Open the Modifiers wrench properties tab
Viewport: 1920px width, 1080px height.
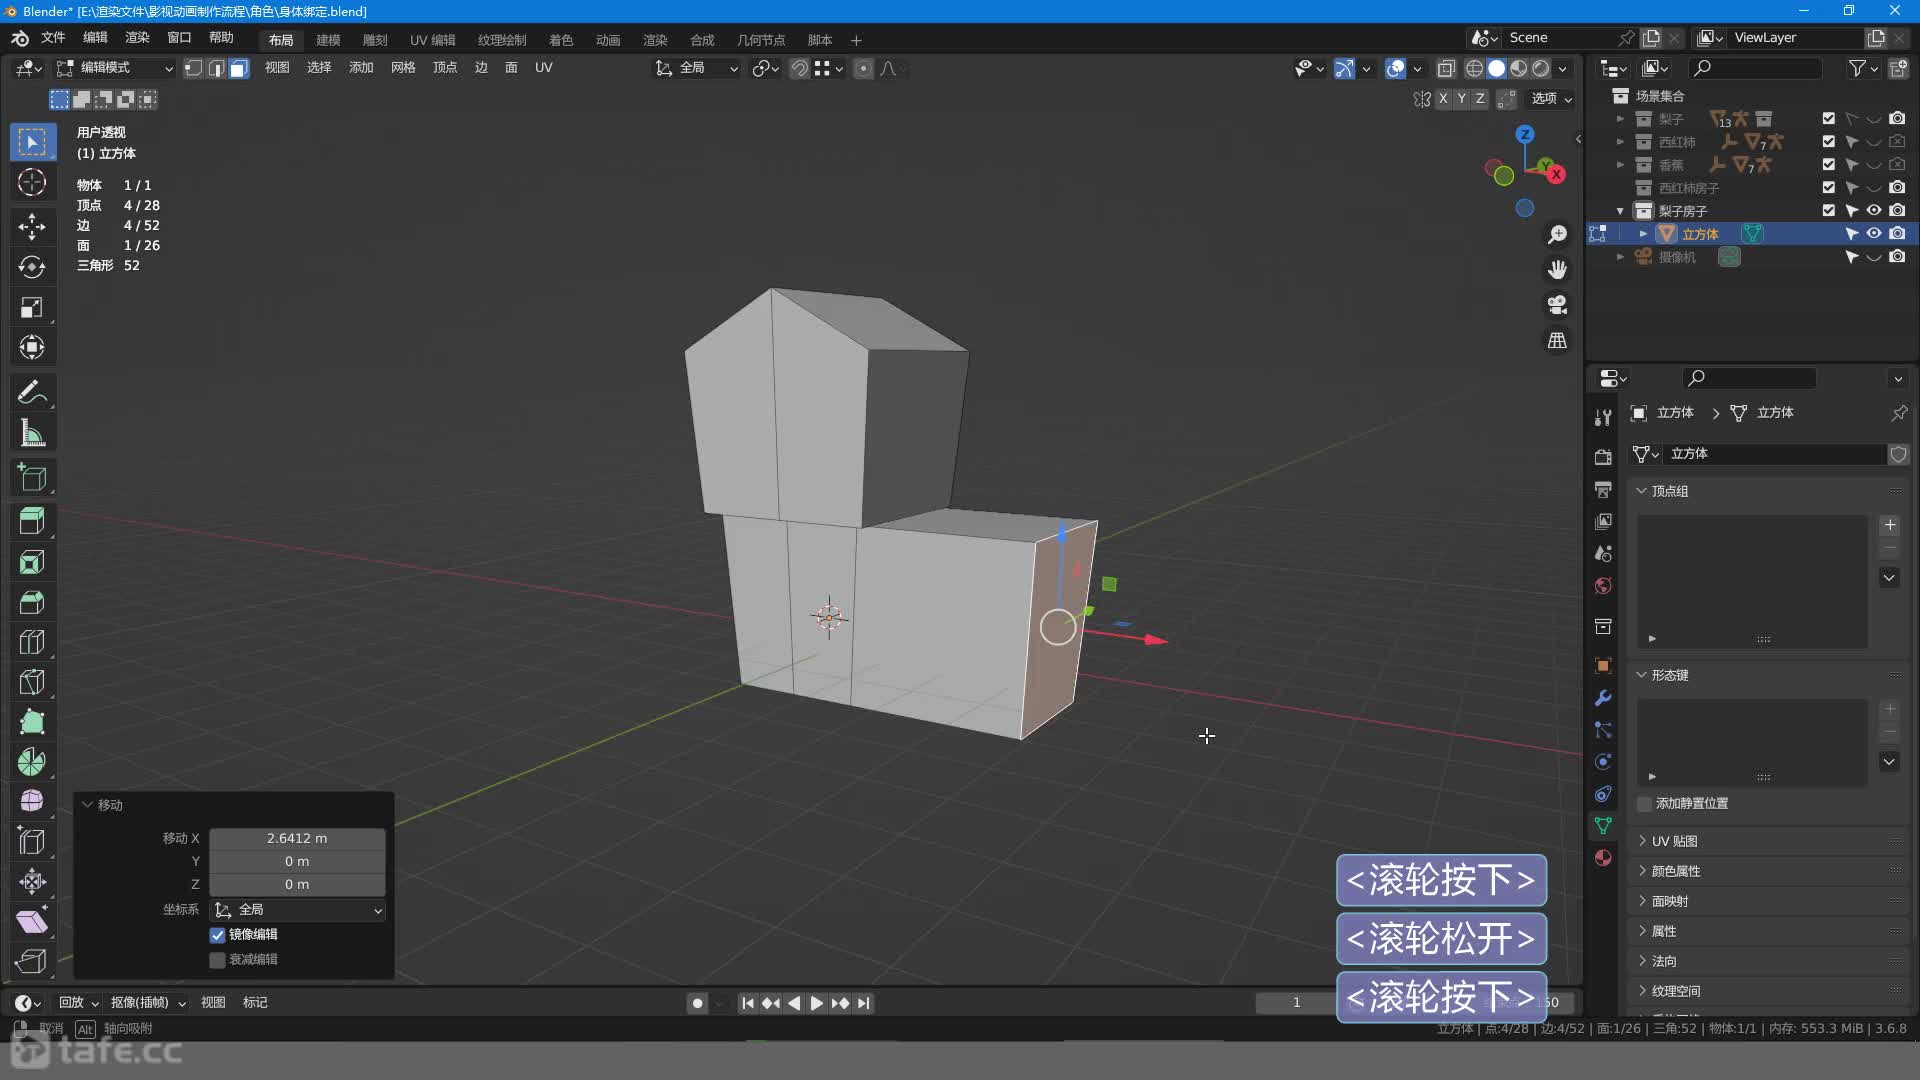[x=1603, y=697]
